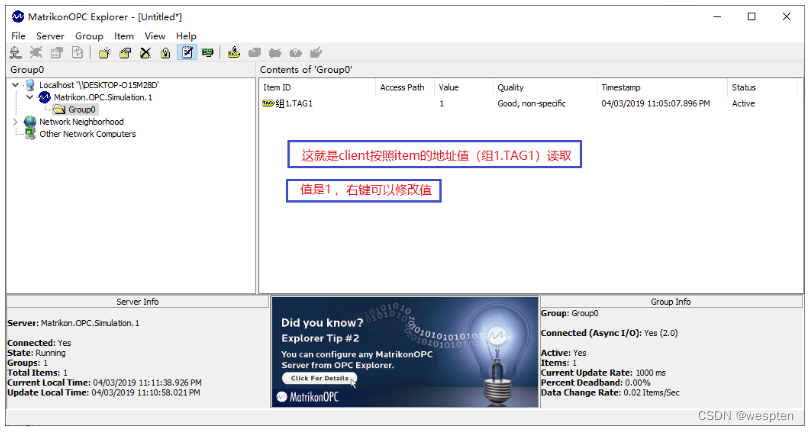Click the Group Info panel header

670,301
